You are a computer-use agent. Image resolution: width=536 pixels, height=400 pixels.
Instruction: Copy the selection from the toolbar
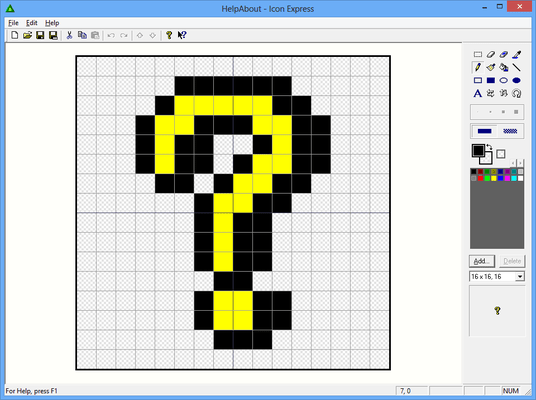click(x=82, y=35)
